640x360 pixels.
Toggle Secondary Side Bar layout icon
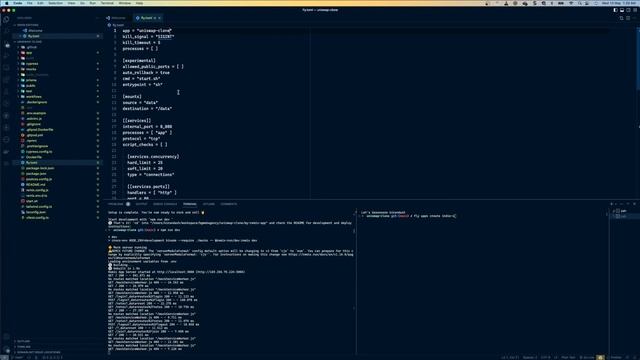point(629,10)
